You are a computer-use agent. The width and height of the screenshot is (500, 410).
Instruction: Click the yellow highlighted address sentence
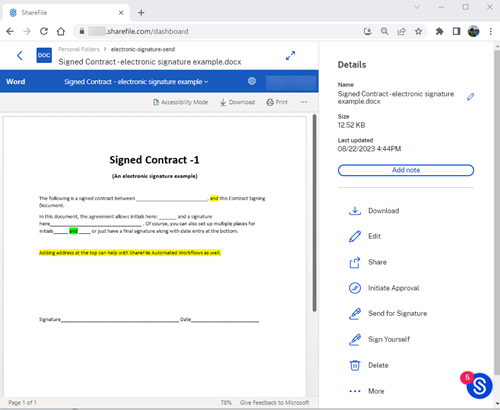(x=130, y=253)
